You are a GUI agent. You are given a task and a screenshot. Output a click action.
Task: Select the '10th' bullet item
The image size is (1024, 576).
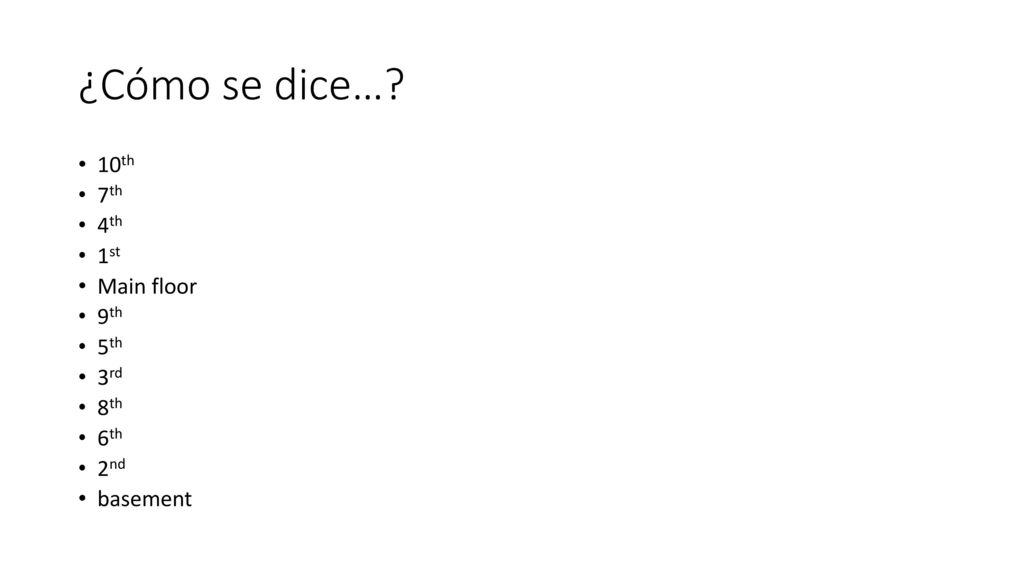(116, 164)
